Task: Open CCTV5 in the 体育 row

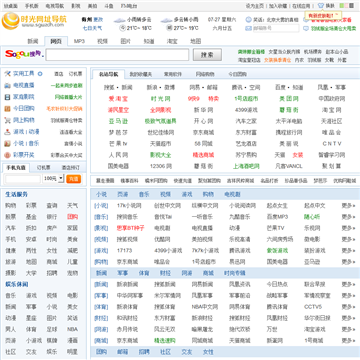Action: tap(313, 307)
